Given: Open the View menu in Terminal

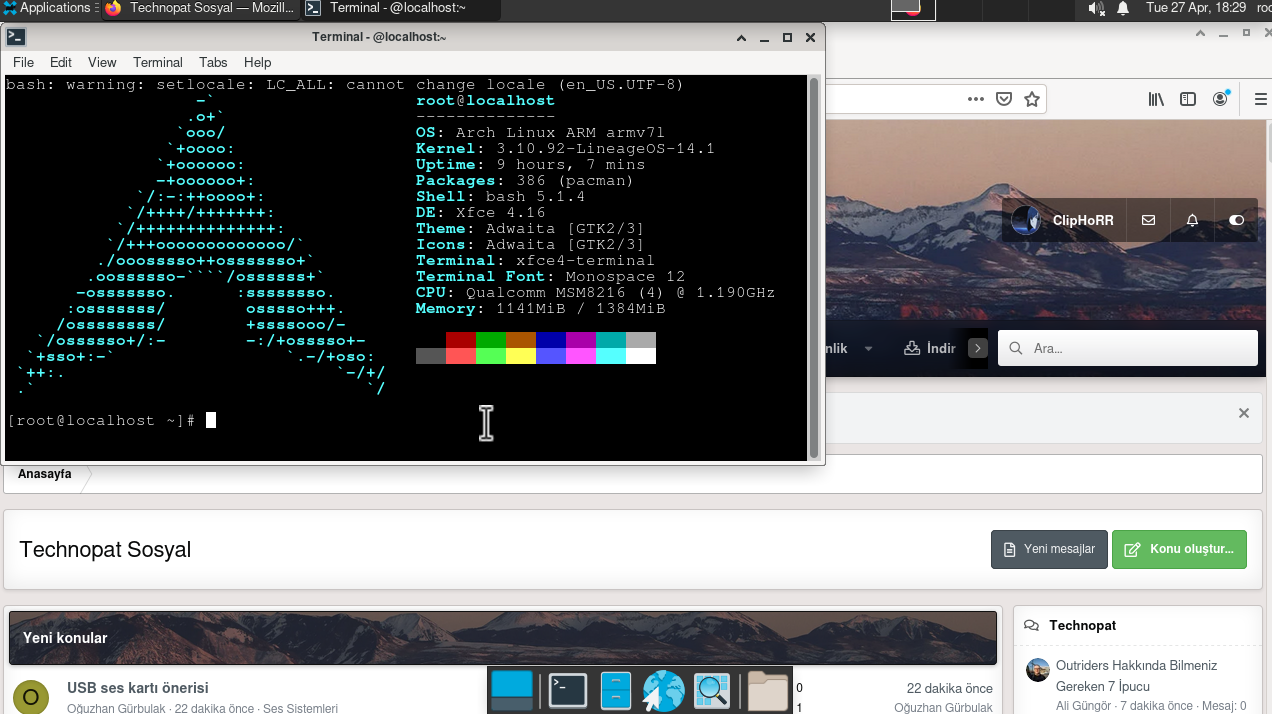Looking at the screenshot, I should (x=102, y=62).
